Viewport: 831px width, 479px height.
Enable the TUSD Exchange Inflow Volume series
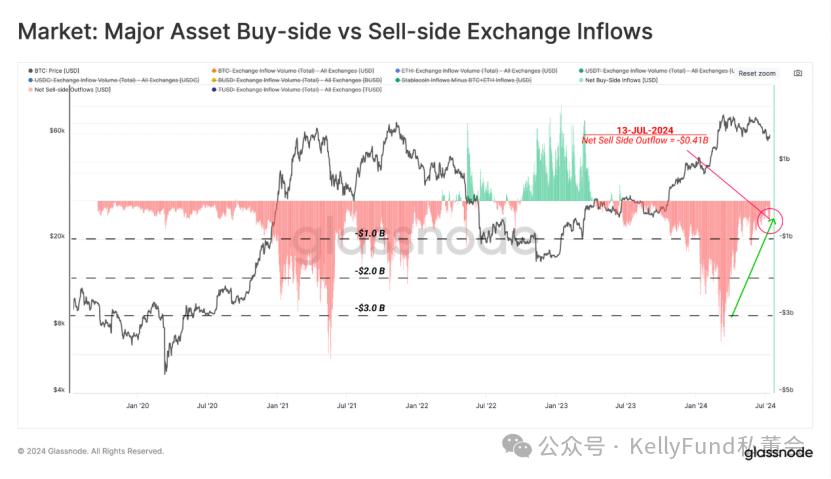296,90
